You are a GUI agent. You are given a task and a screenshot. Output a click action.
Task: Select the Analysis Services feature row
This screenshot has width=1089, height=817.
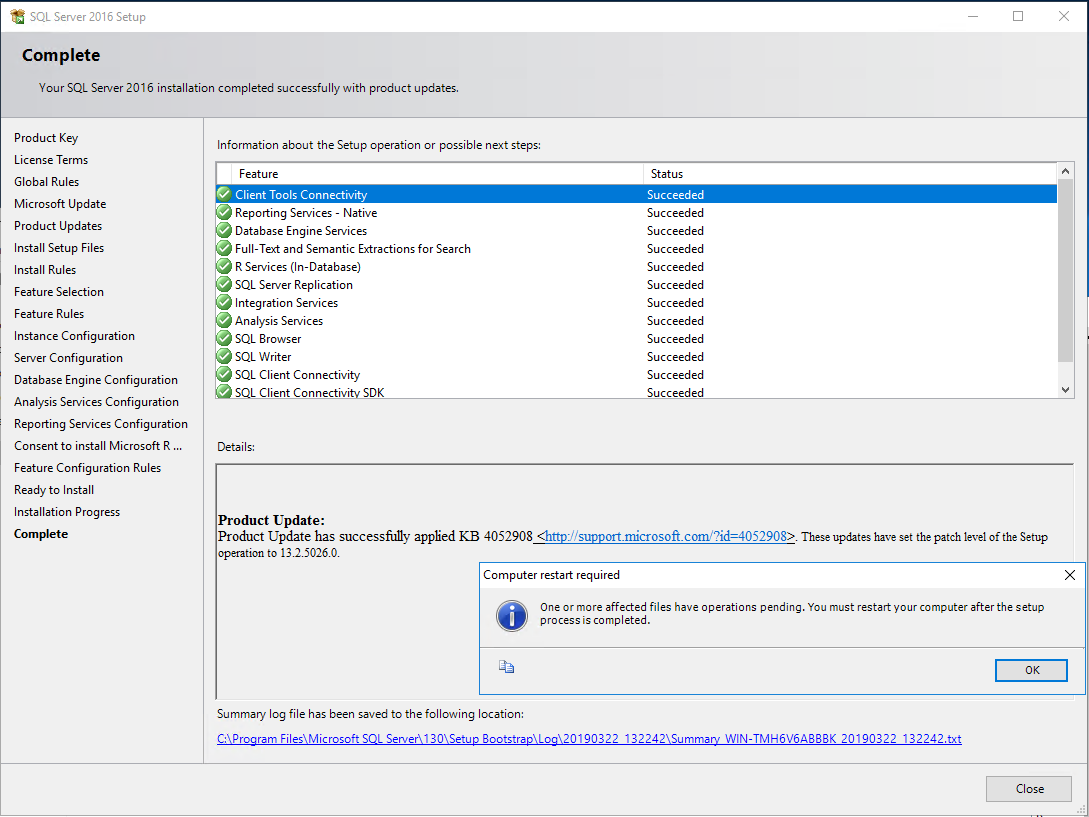coord(636,321)
